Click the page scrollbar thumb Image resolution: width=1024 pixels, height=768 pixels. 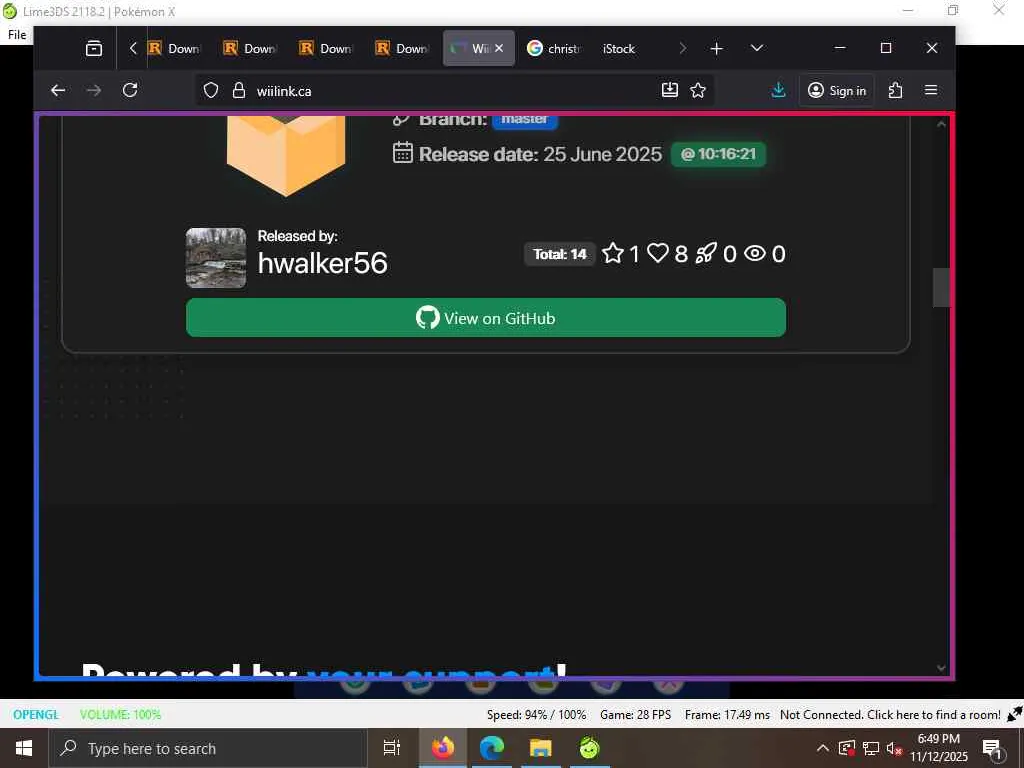[x=941, y=287]
